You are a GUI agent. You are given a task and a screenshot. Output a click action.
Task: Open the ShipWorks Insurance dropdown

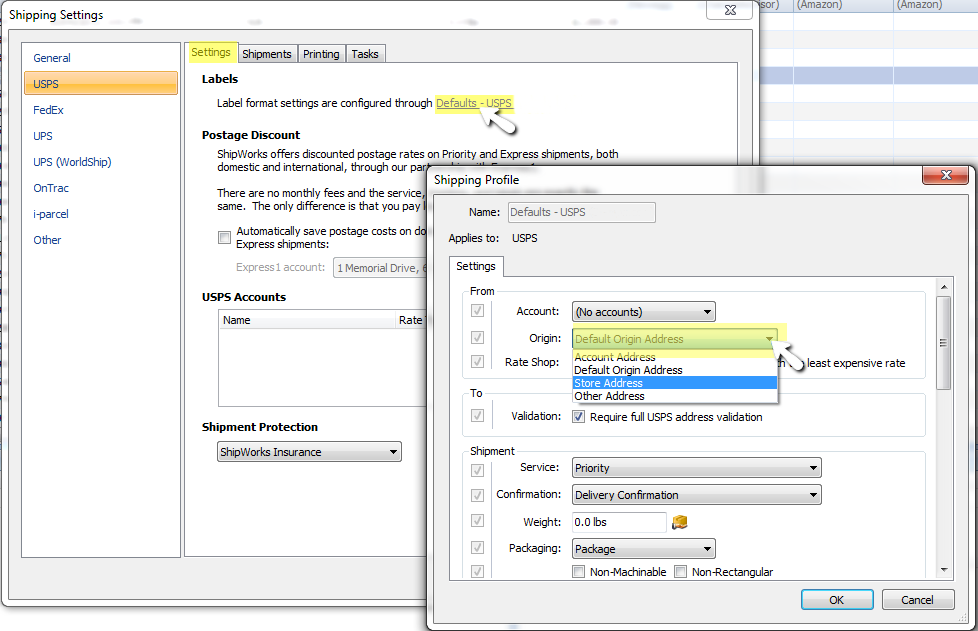click(x=309, y=451)
